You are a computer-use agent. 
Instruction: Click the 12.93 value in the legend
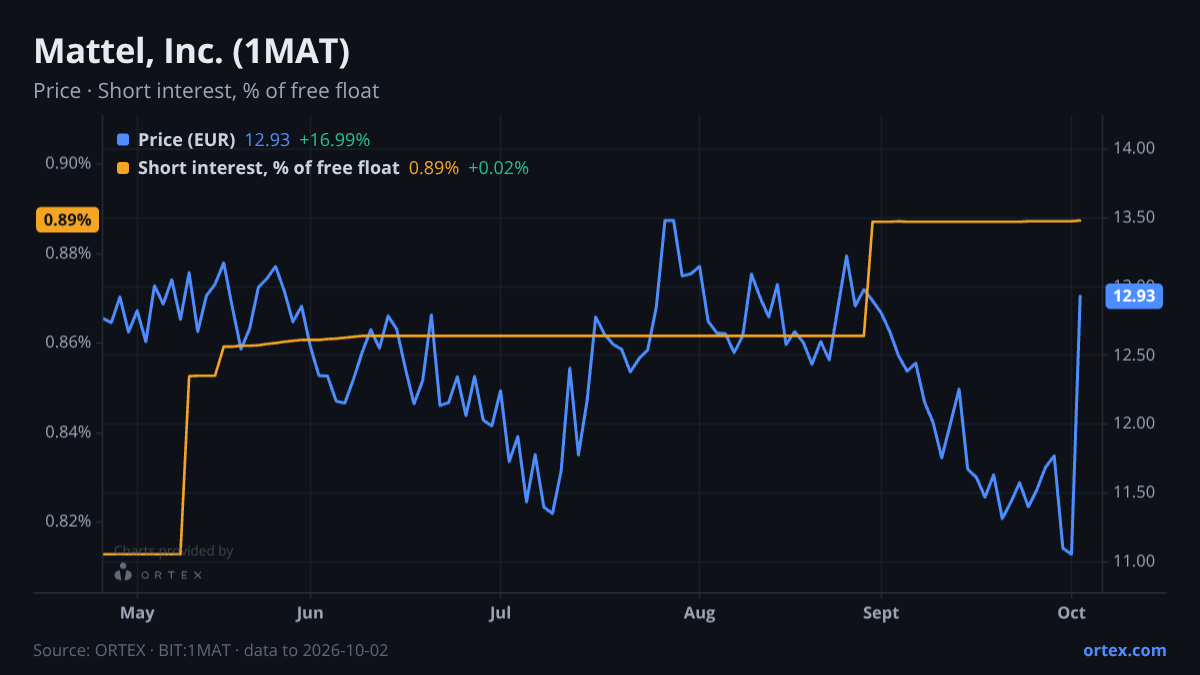(x=267, y=140)
